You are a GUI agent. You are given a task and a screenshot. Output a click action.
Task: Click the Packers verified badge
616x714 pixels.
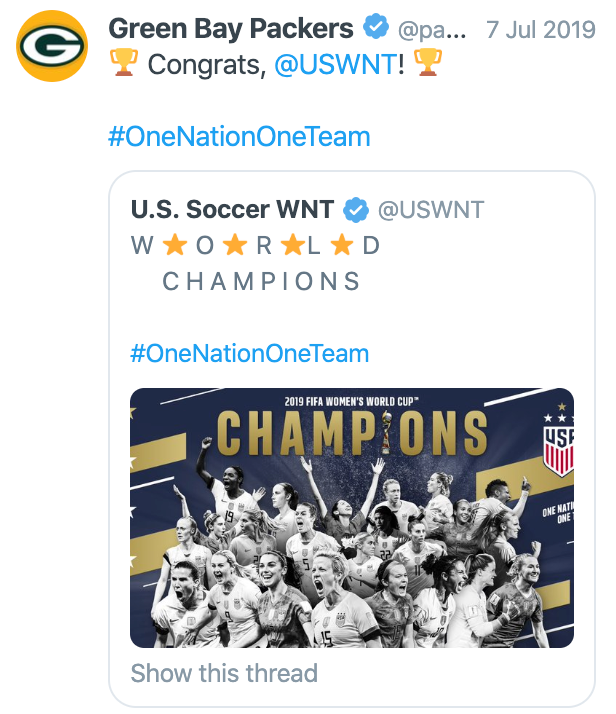pos(376,27)
